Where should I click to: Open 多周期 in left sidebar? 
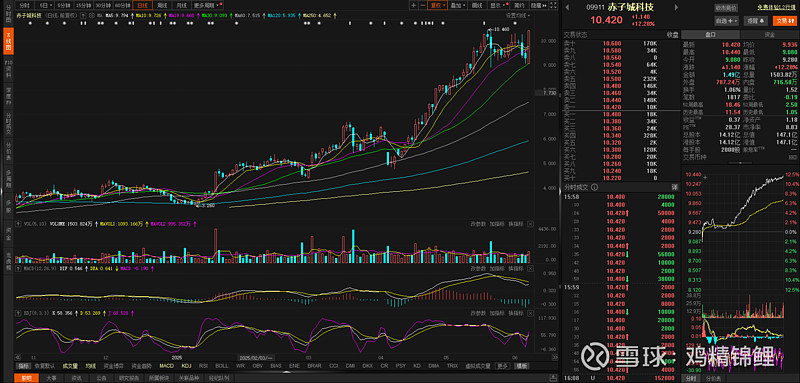(x=8, y=179)
